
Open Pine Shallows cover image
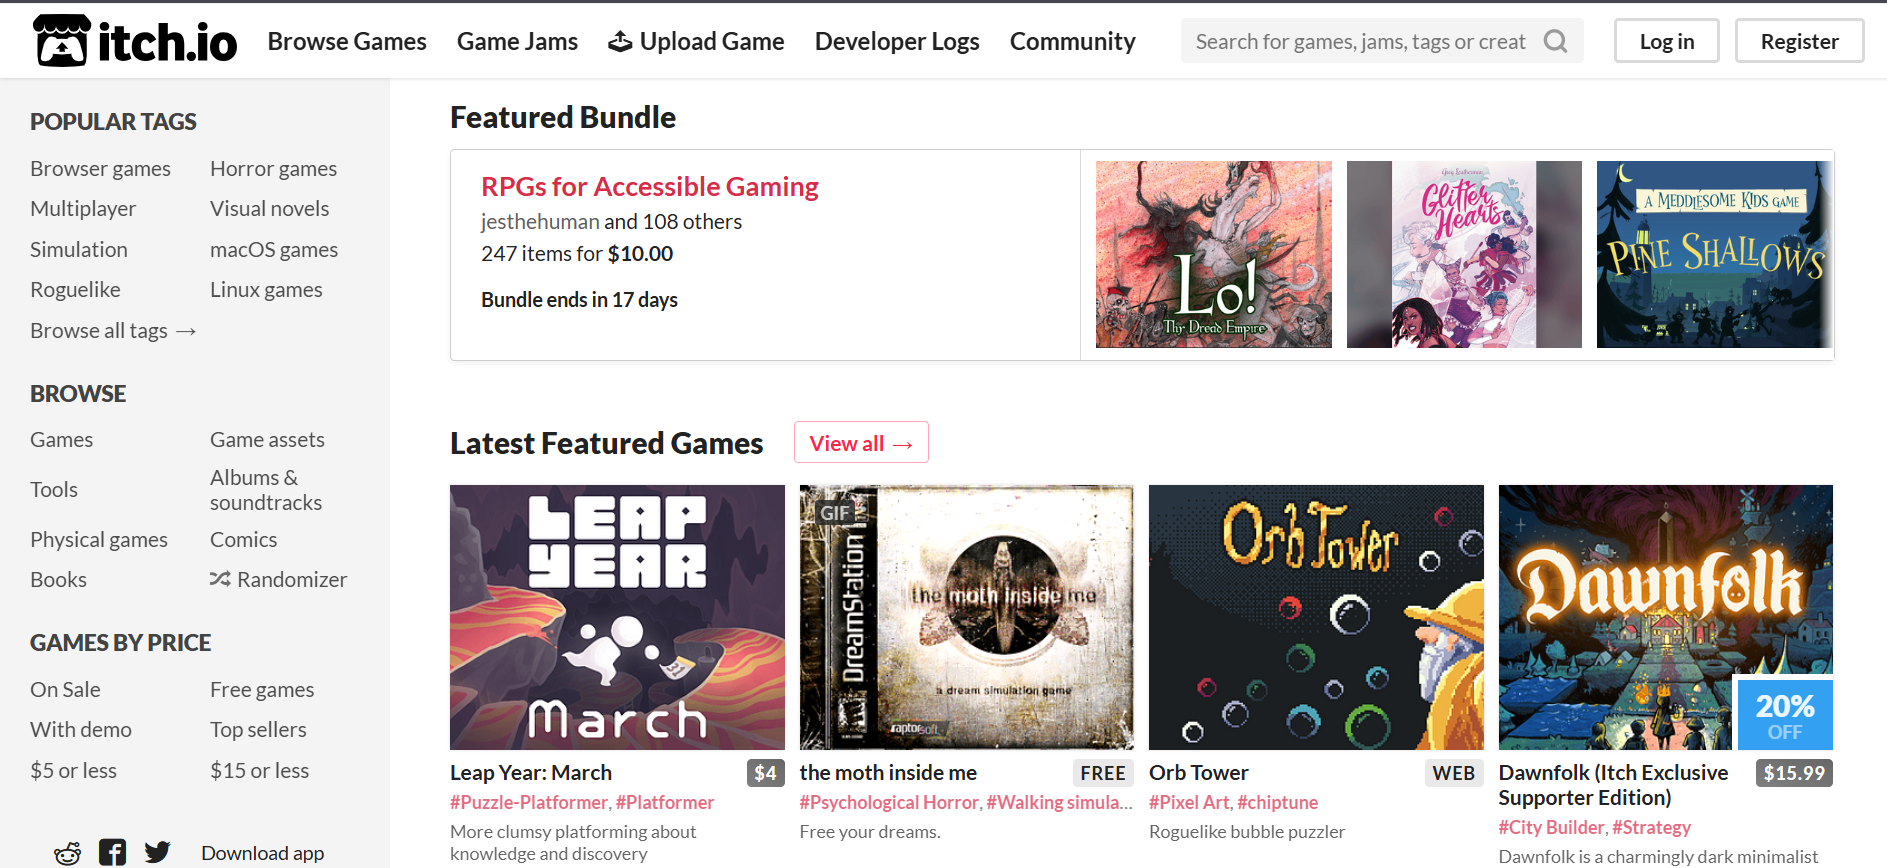1714,255
